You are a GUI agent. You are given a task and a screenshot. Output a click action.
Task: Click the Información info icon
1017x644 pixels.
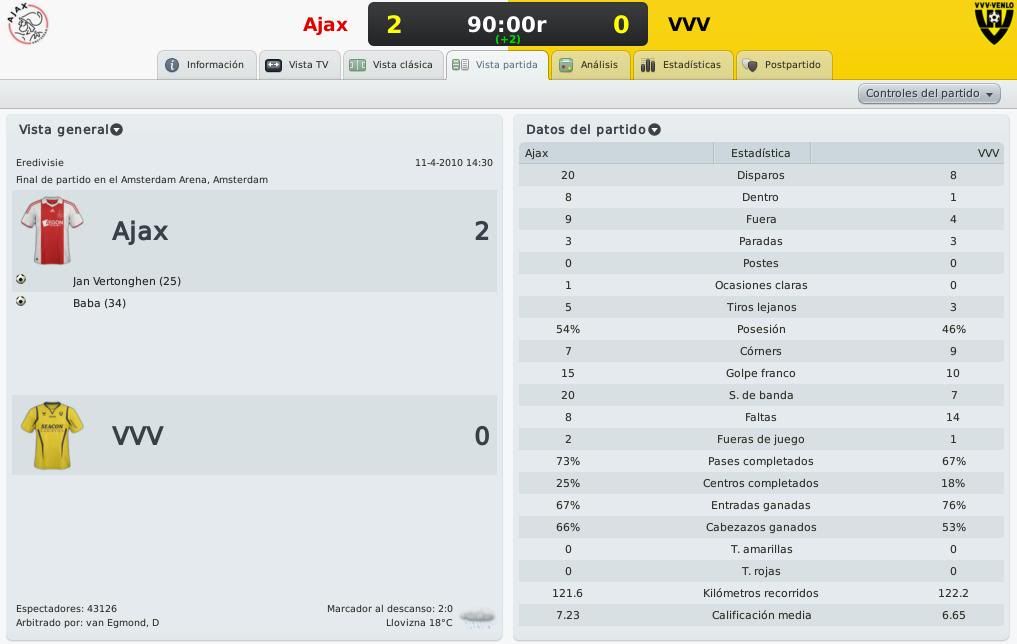172,65
